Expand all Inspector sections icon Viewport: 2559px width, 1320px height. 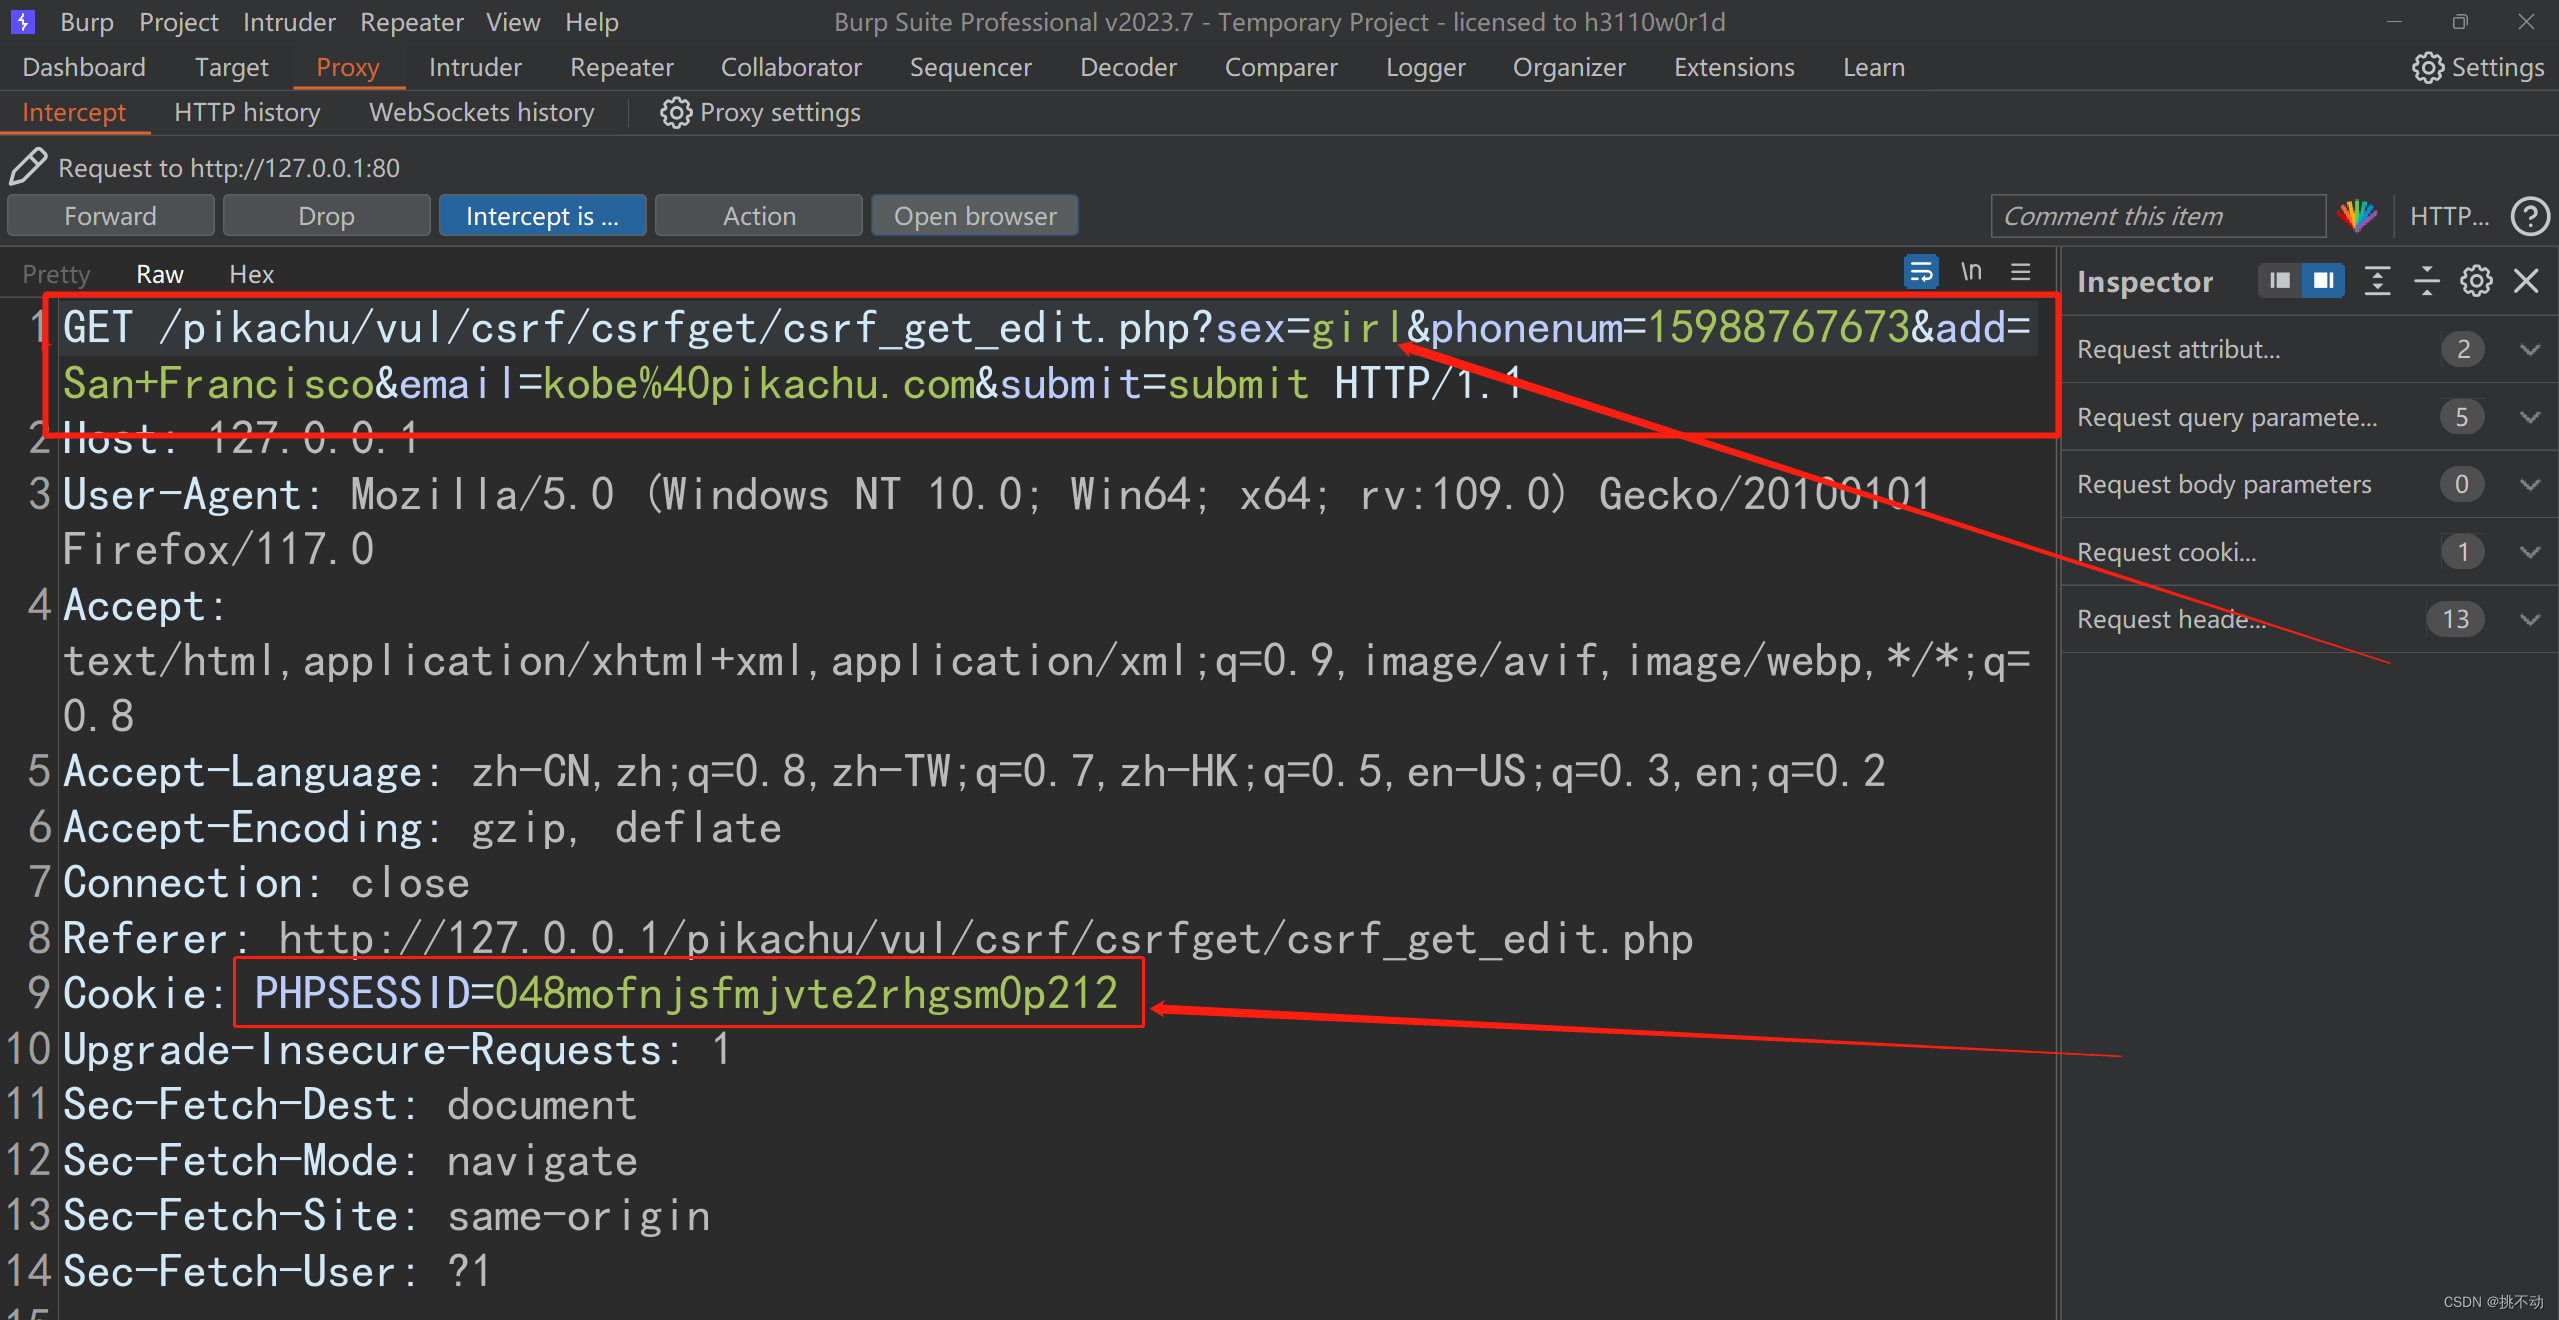[x=2377, y=281]
